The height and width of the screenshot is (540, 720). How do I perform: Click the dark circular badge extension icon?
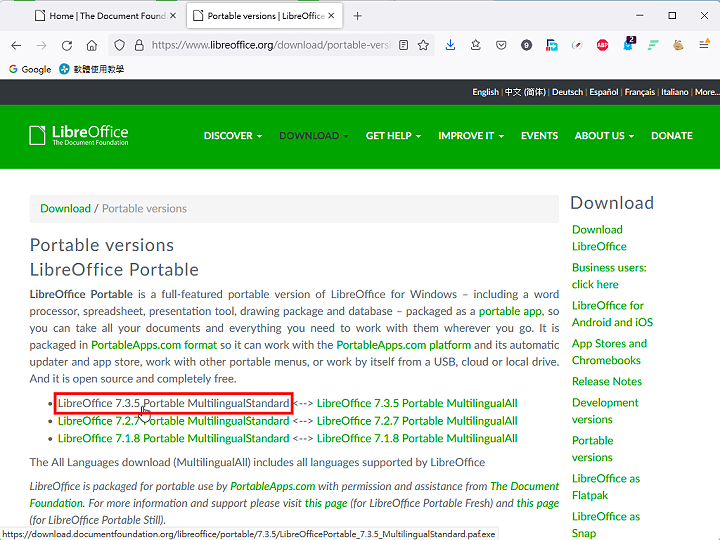tap(527, 45)
